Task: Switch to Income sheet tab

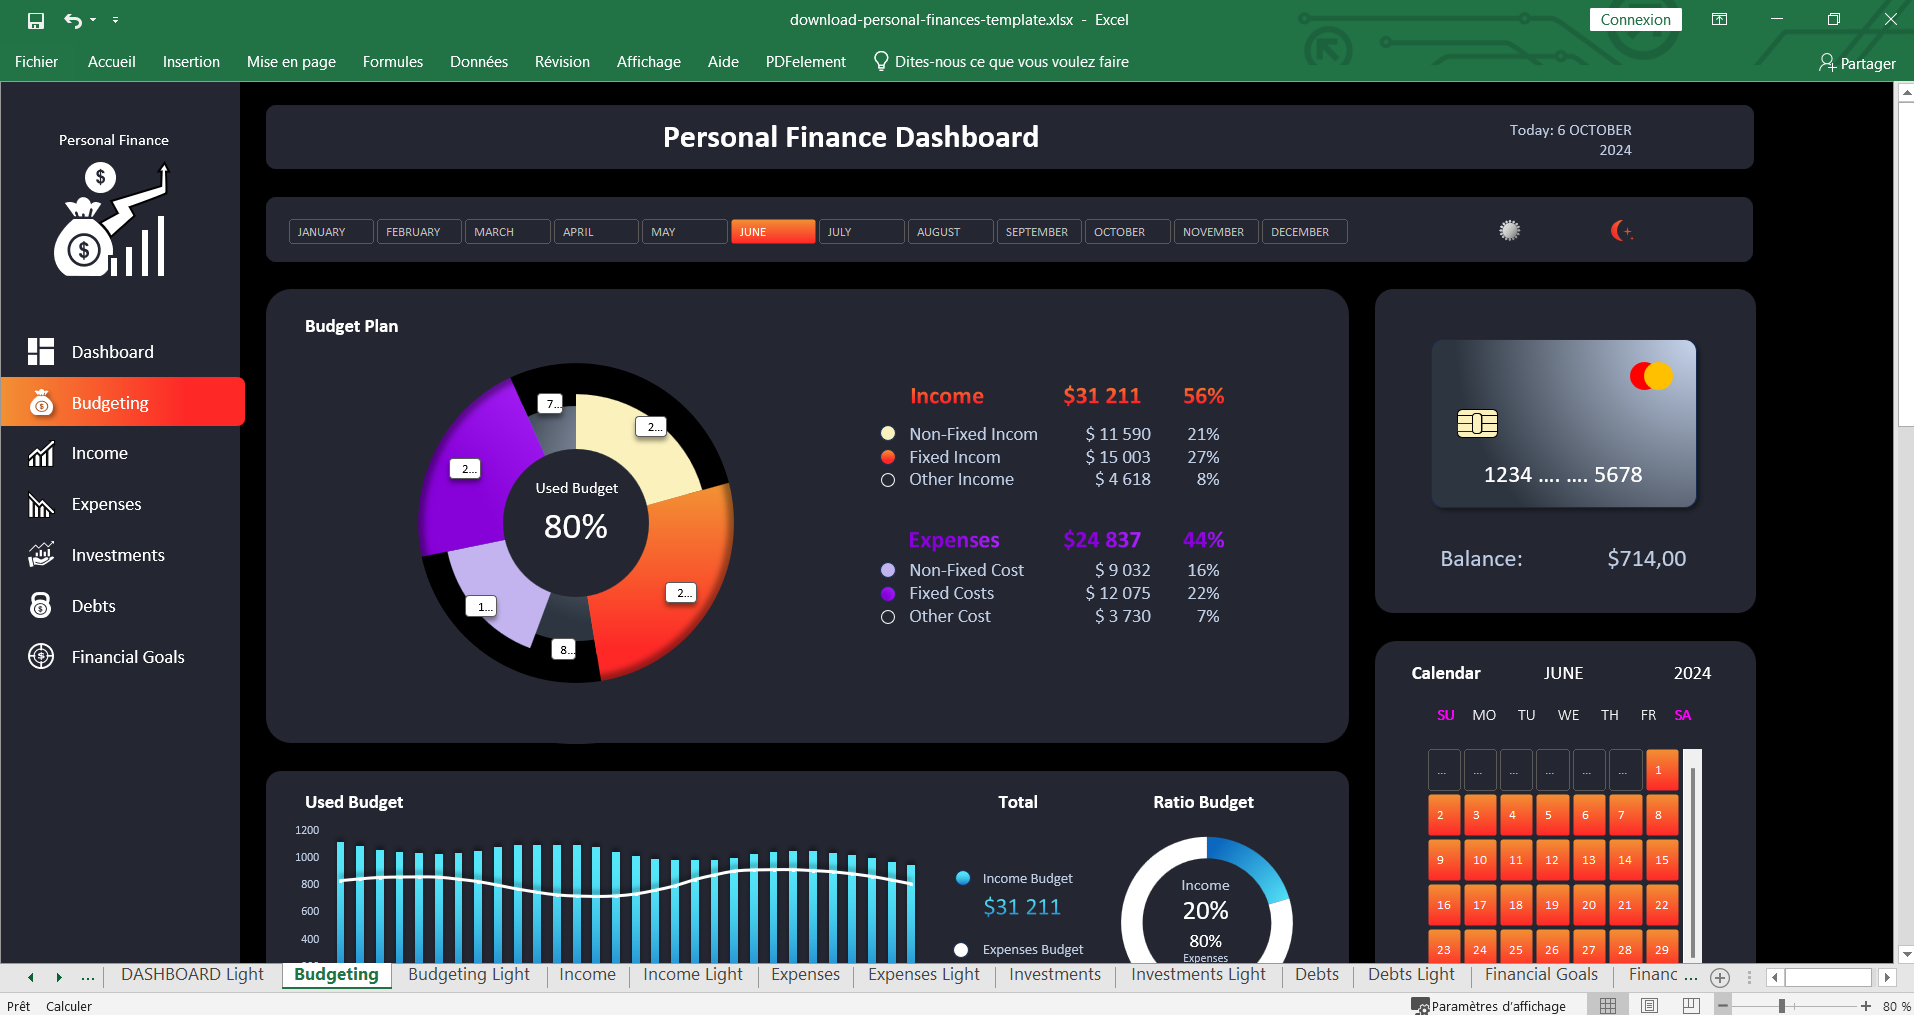Action: 588,975
